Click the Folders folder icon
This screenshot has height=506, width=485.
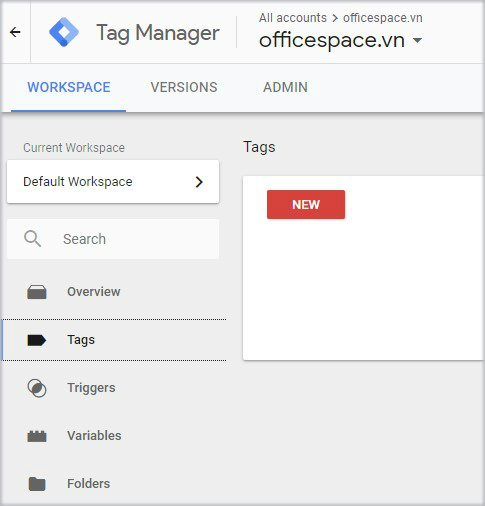(x=37, y=484)
